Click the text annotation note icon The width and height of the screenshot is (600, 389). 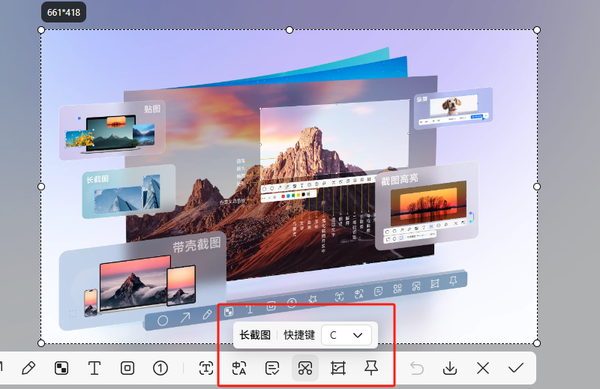tap(272, 368)
